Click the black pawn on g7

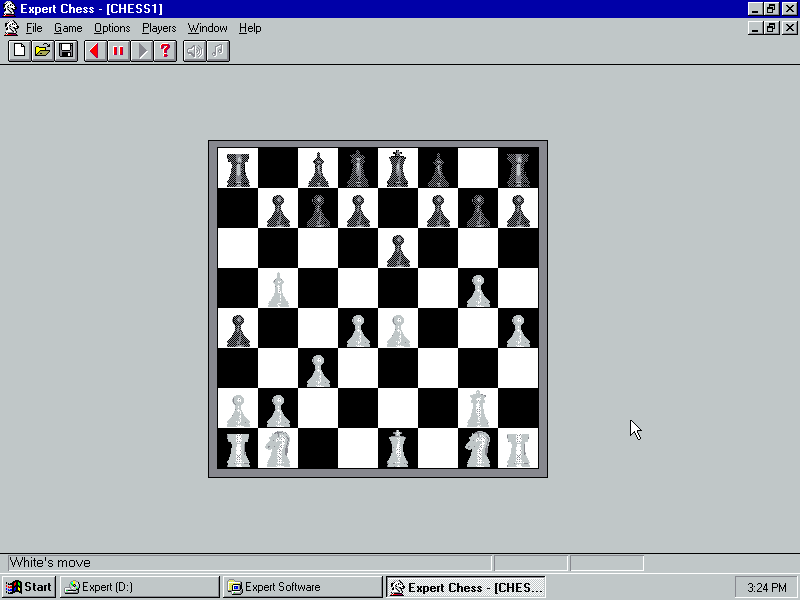[x=478, y=211]
